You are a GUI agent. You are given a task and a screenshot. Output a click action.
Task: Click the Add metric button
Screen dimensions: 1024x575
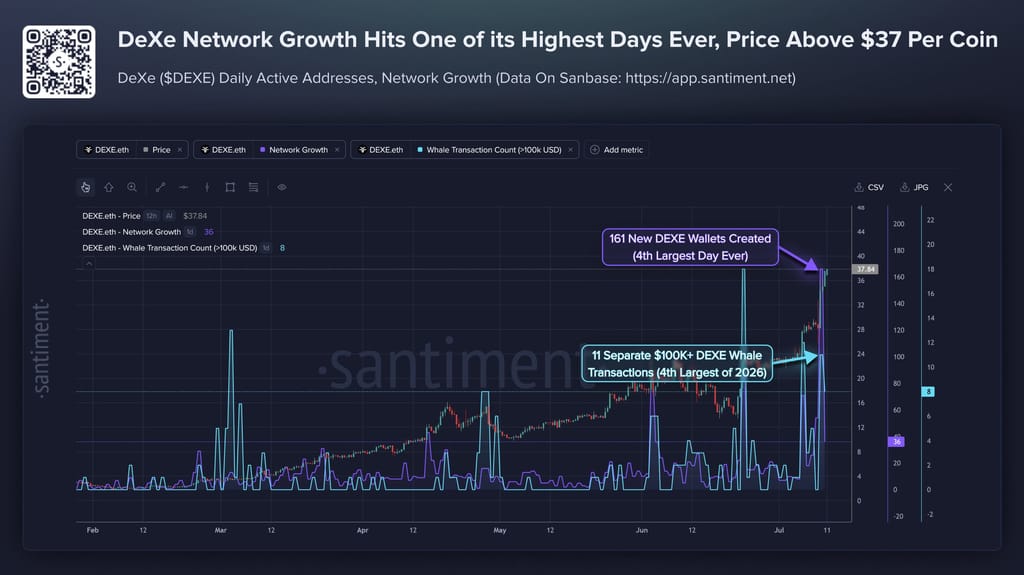tap(616, 150)
